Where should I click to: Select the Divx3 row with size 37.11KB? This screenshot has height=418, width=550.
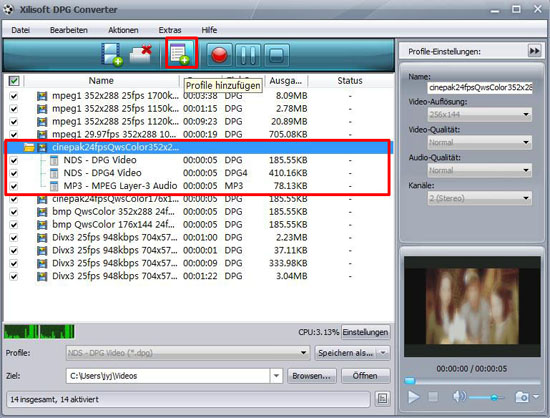(198, 250)
